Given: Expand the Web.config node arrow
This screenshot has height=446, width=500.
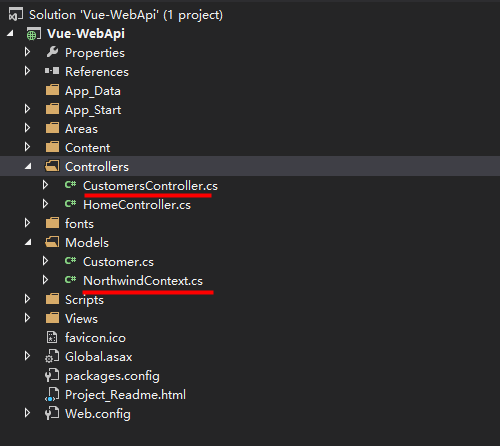Looking at the screenshot, I should pyautogui.click(x=27, y=413).
